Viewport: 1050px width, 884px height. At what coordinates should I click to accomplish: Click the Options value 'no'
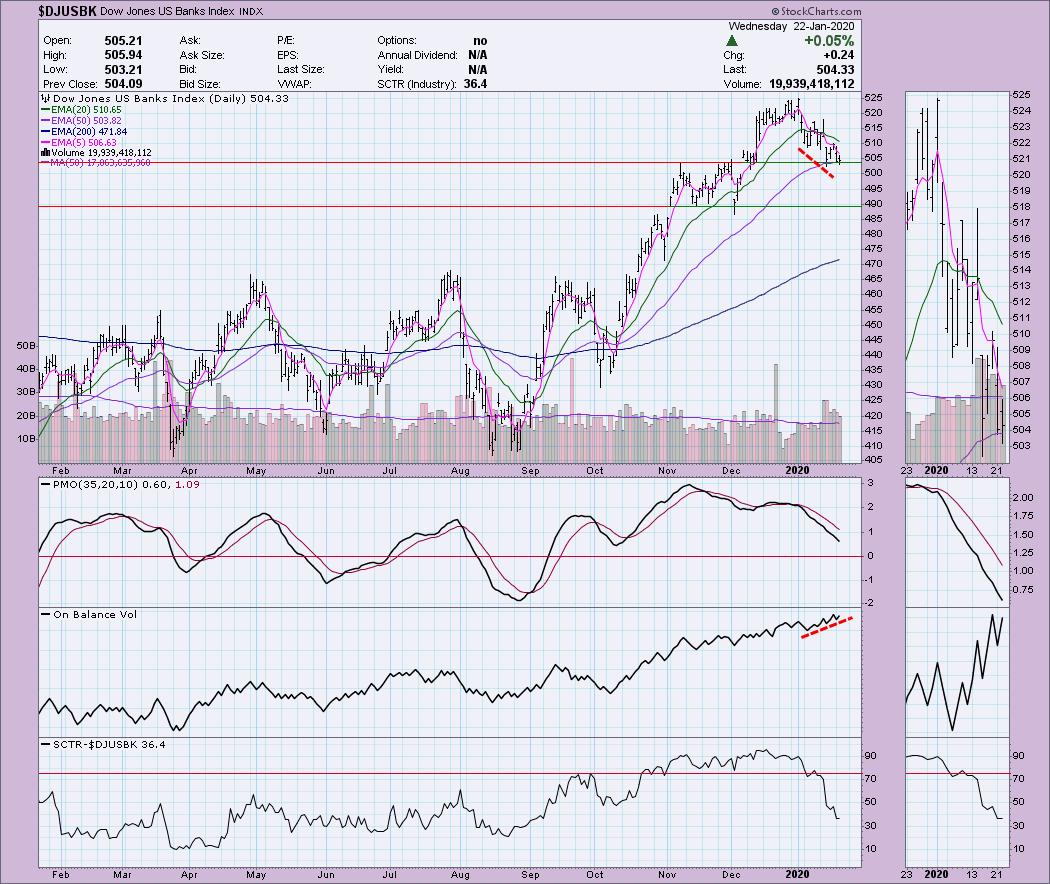coord(480,40)
